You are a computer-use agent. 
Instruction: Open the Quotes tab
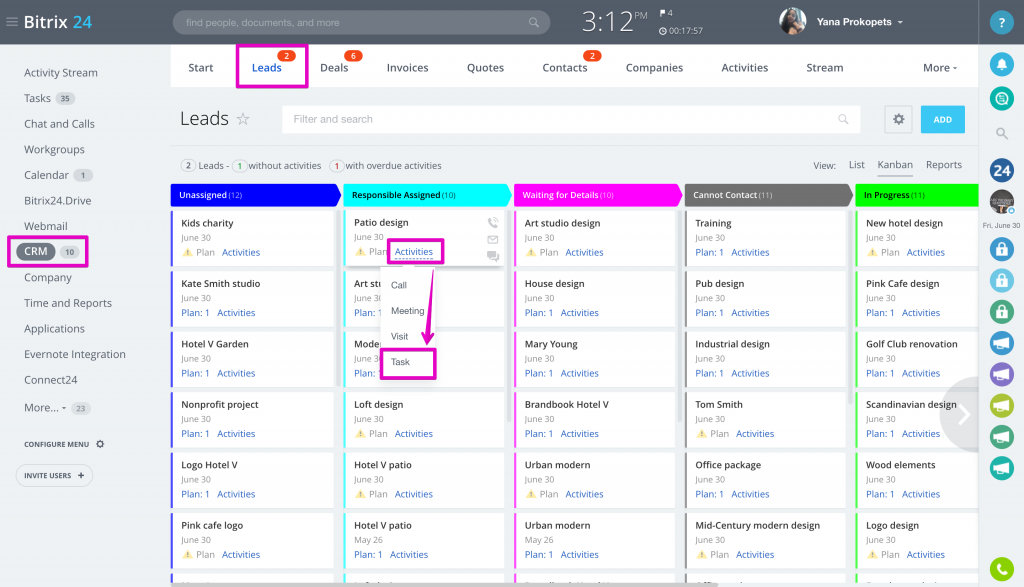coord(485,67)
